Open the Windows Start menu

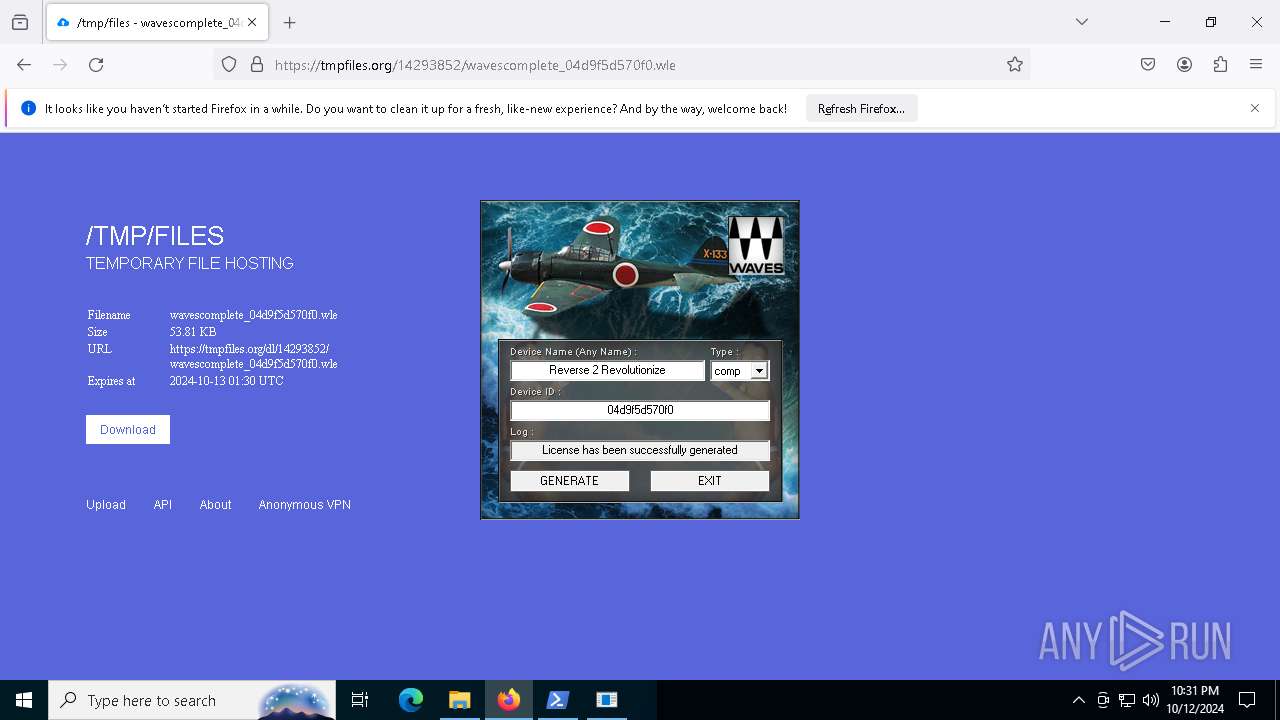[24, 700]
